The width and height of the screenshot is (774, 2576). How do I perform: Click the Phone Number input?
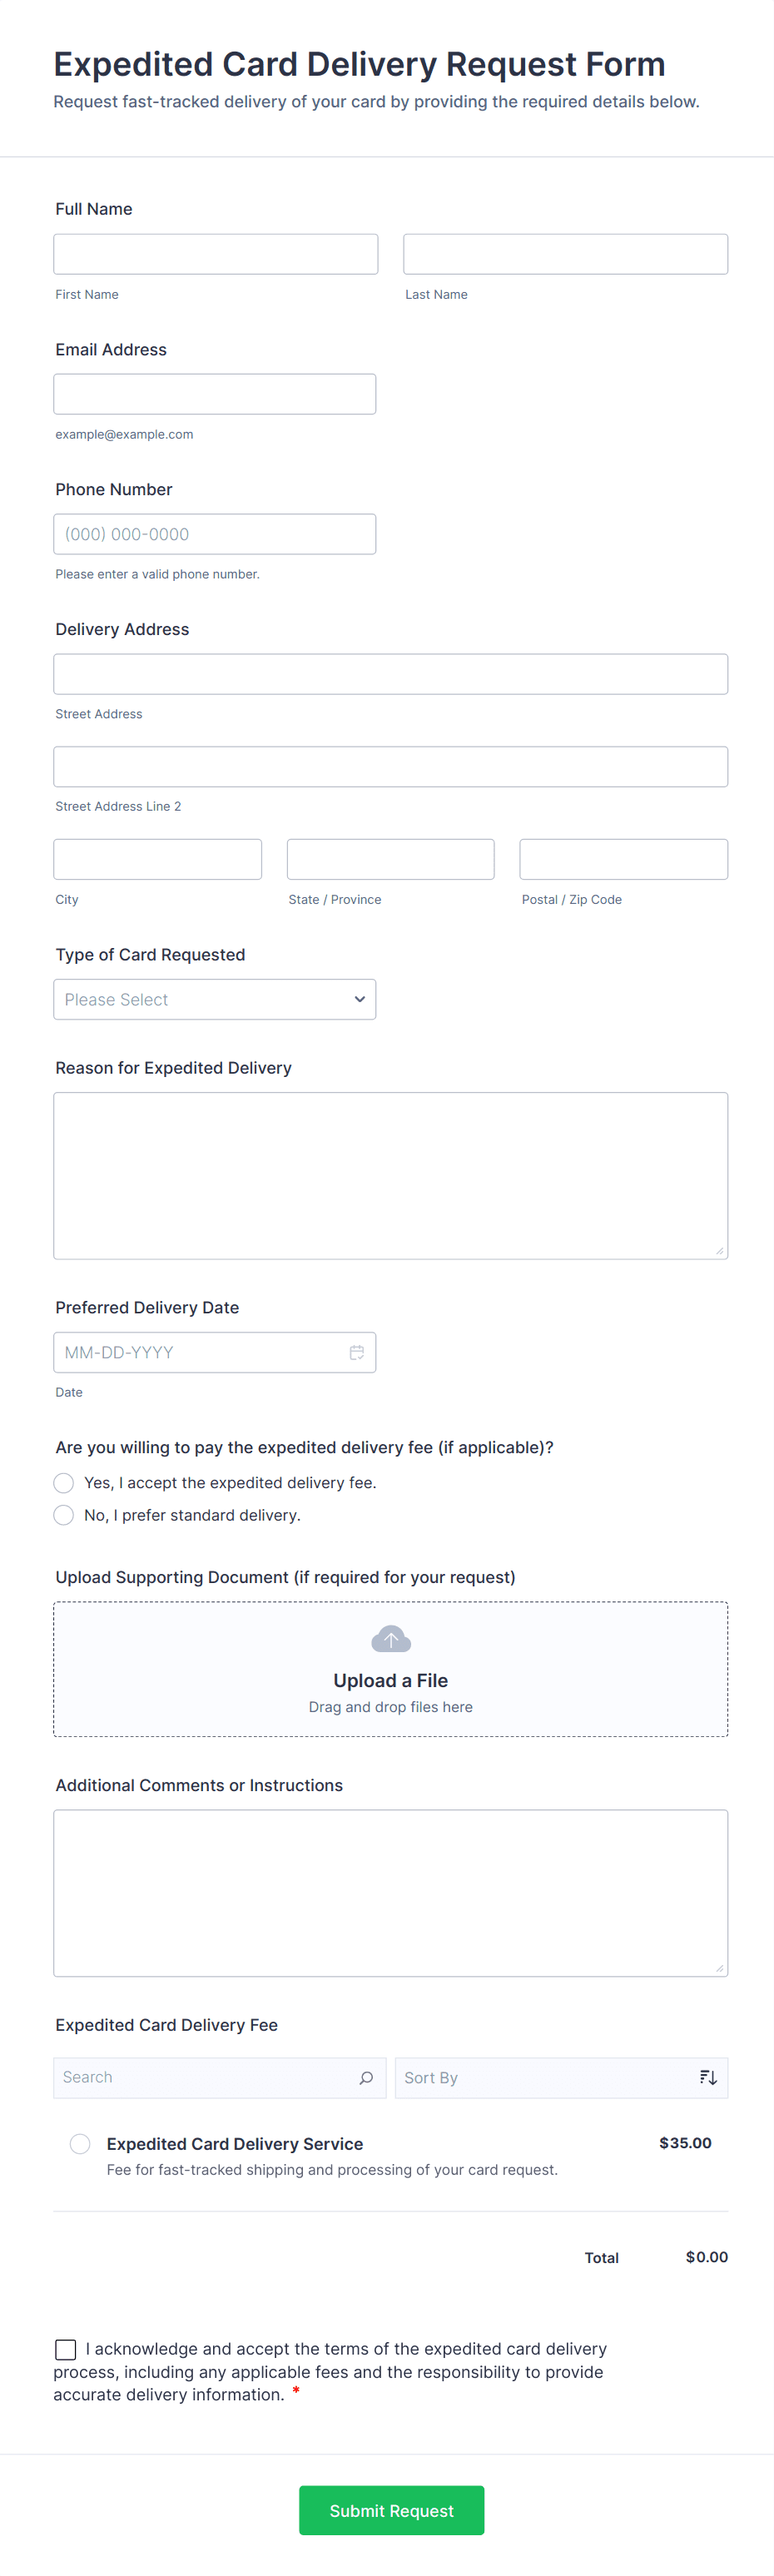215,534
